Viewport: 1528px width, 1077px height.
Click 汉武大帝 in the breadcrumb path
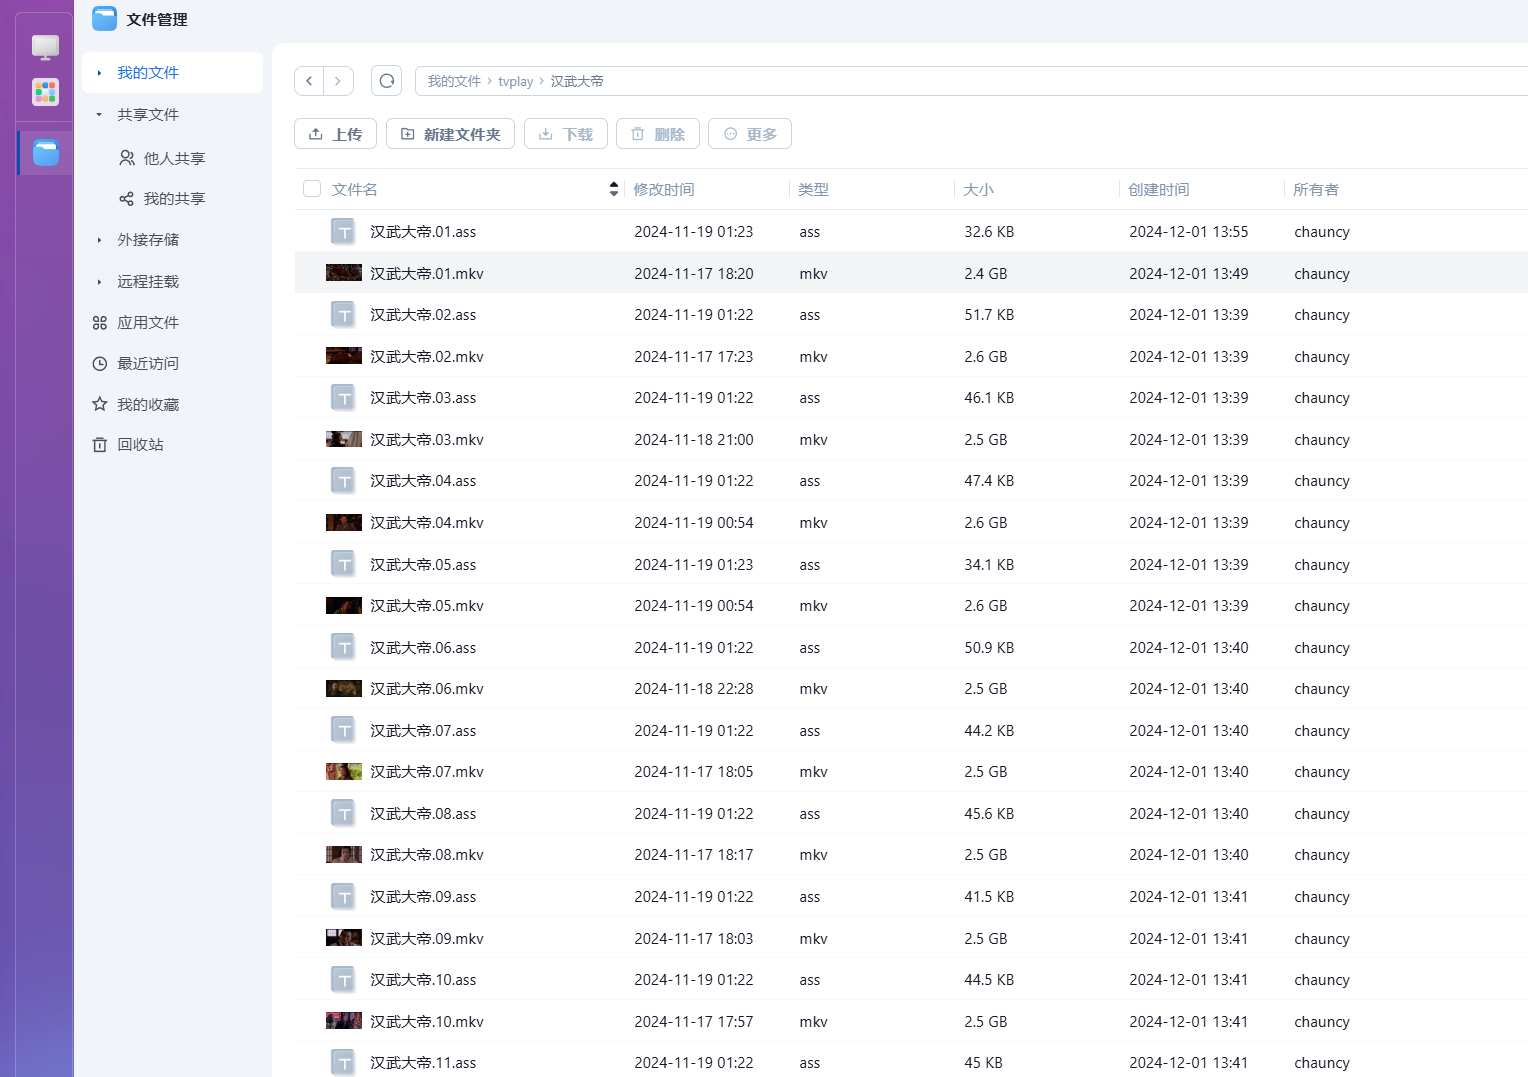tap(577, 81)
